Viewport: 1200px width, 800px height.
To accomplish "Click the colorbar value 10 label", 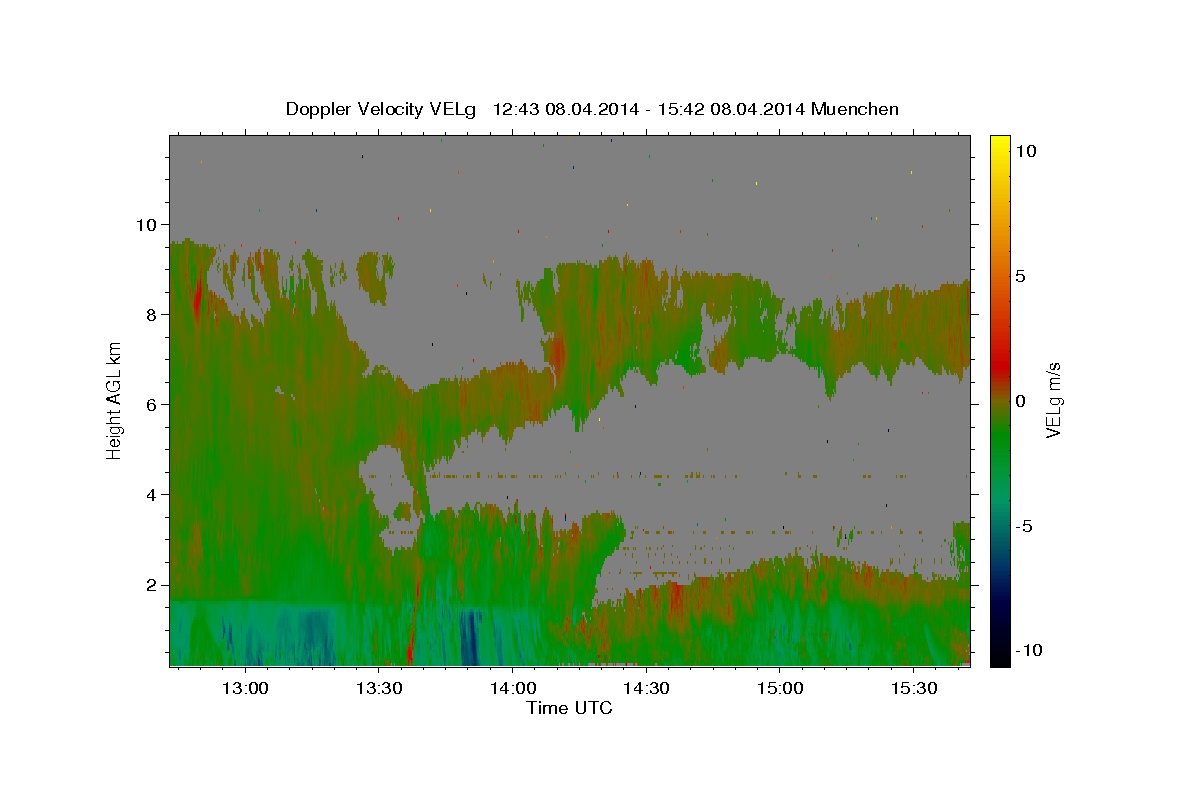I will tap(1025, 151).
